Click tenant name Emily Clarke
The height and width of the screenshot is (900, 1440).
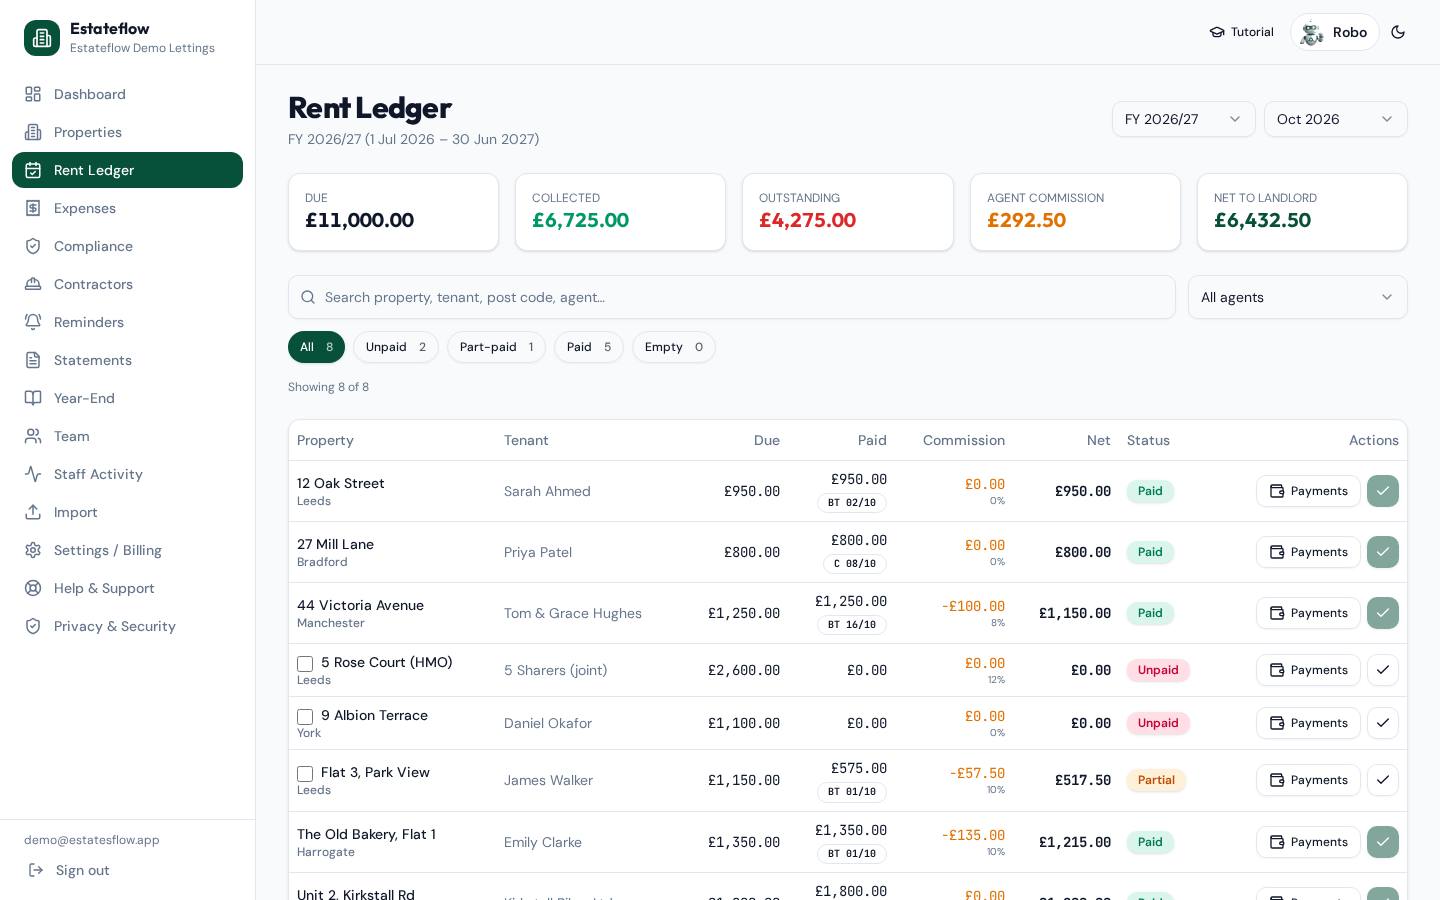543,842
